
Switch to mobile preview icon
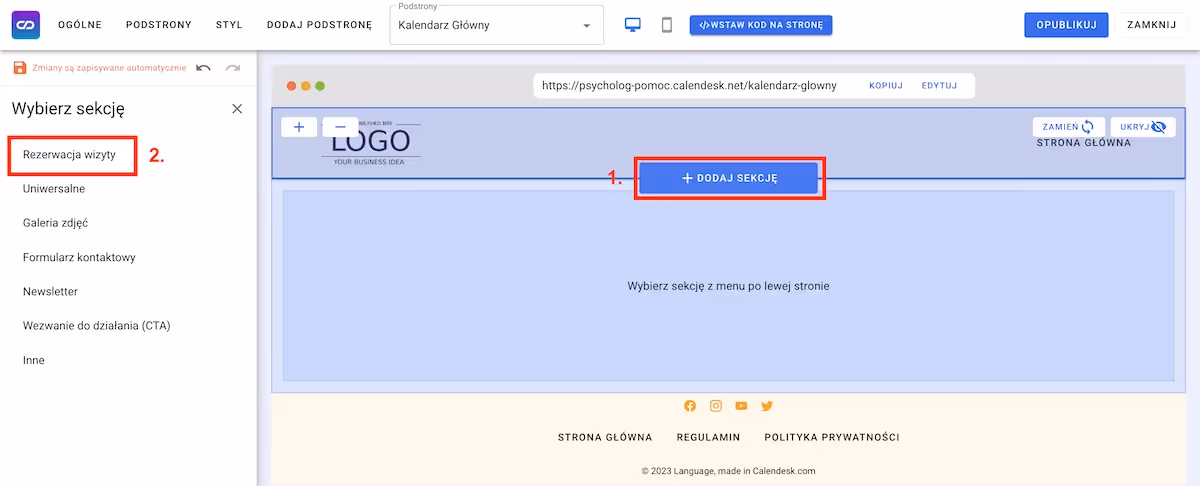667,25
